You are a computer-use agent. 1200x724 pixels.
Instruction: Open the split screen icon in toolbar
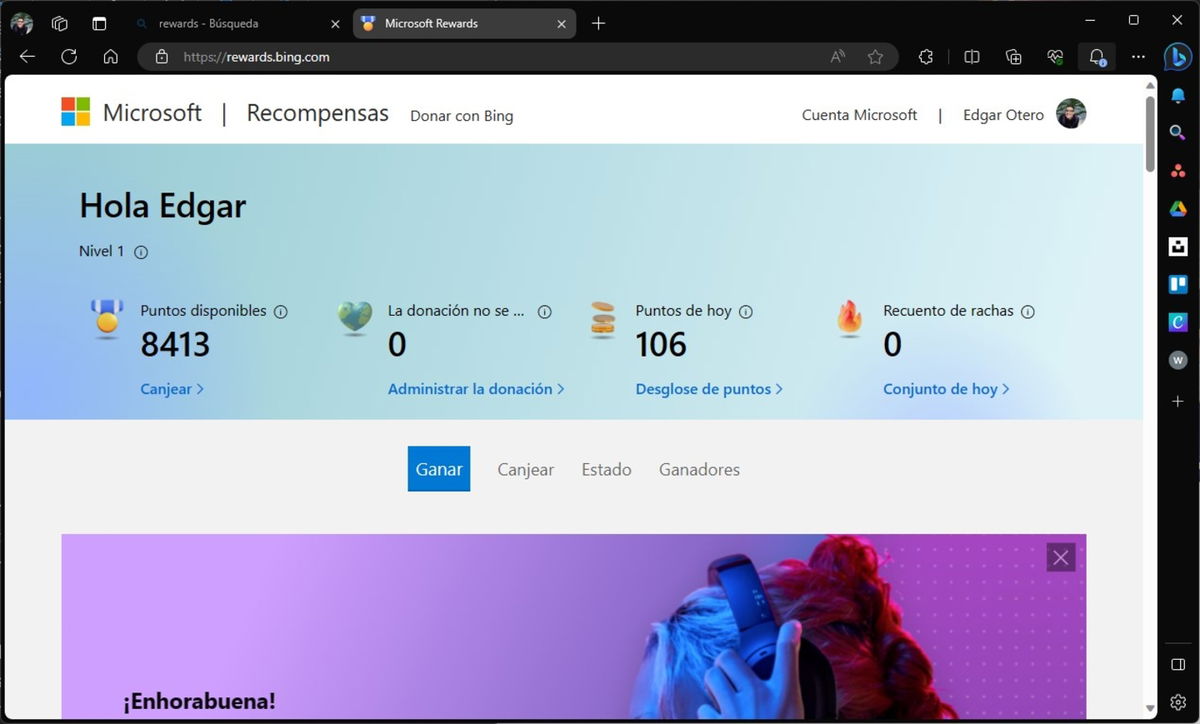(x=971, y=57)
